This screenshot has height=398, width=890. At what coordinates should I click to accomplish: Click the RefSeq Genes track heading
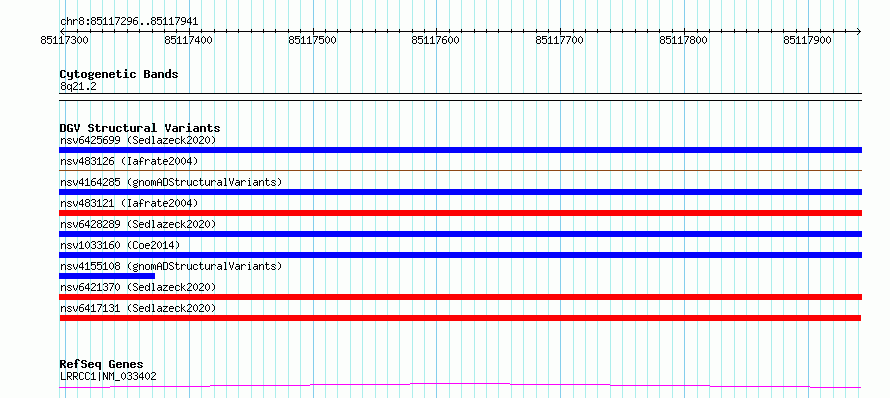[x=101, y=365]
